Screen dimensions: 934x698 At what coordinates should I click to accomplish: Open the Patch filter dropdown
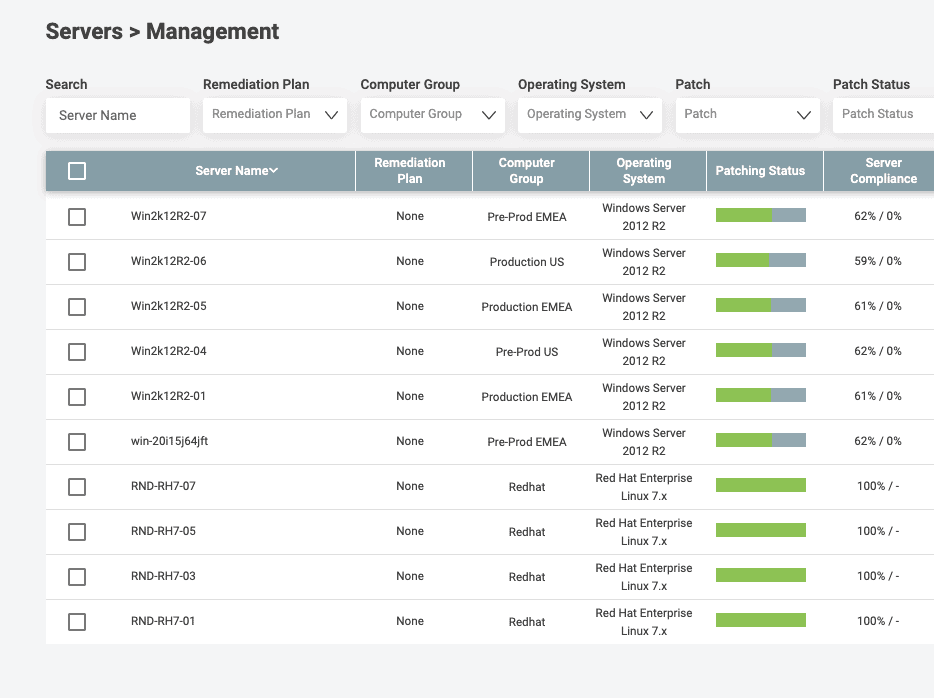pos(747,115)
